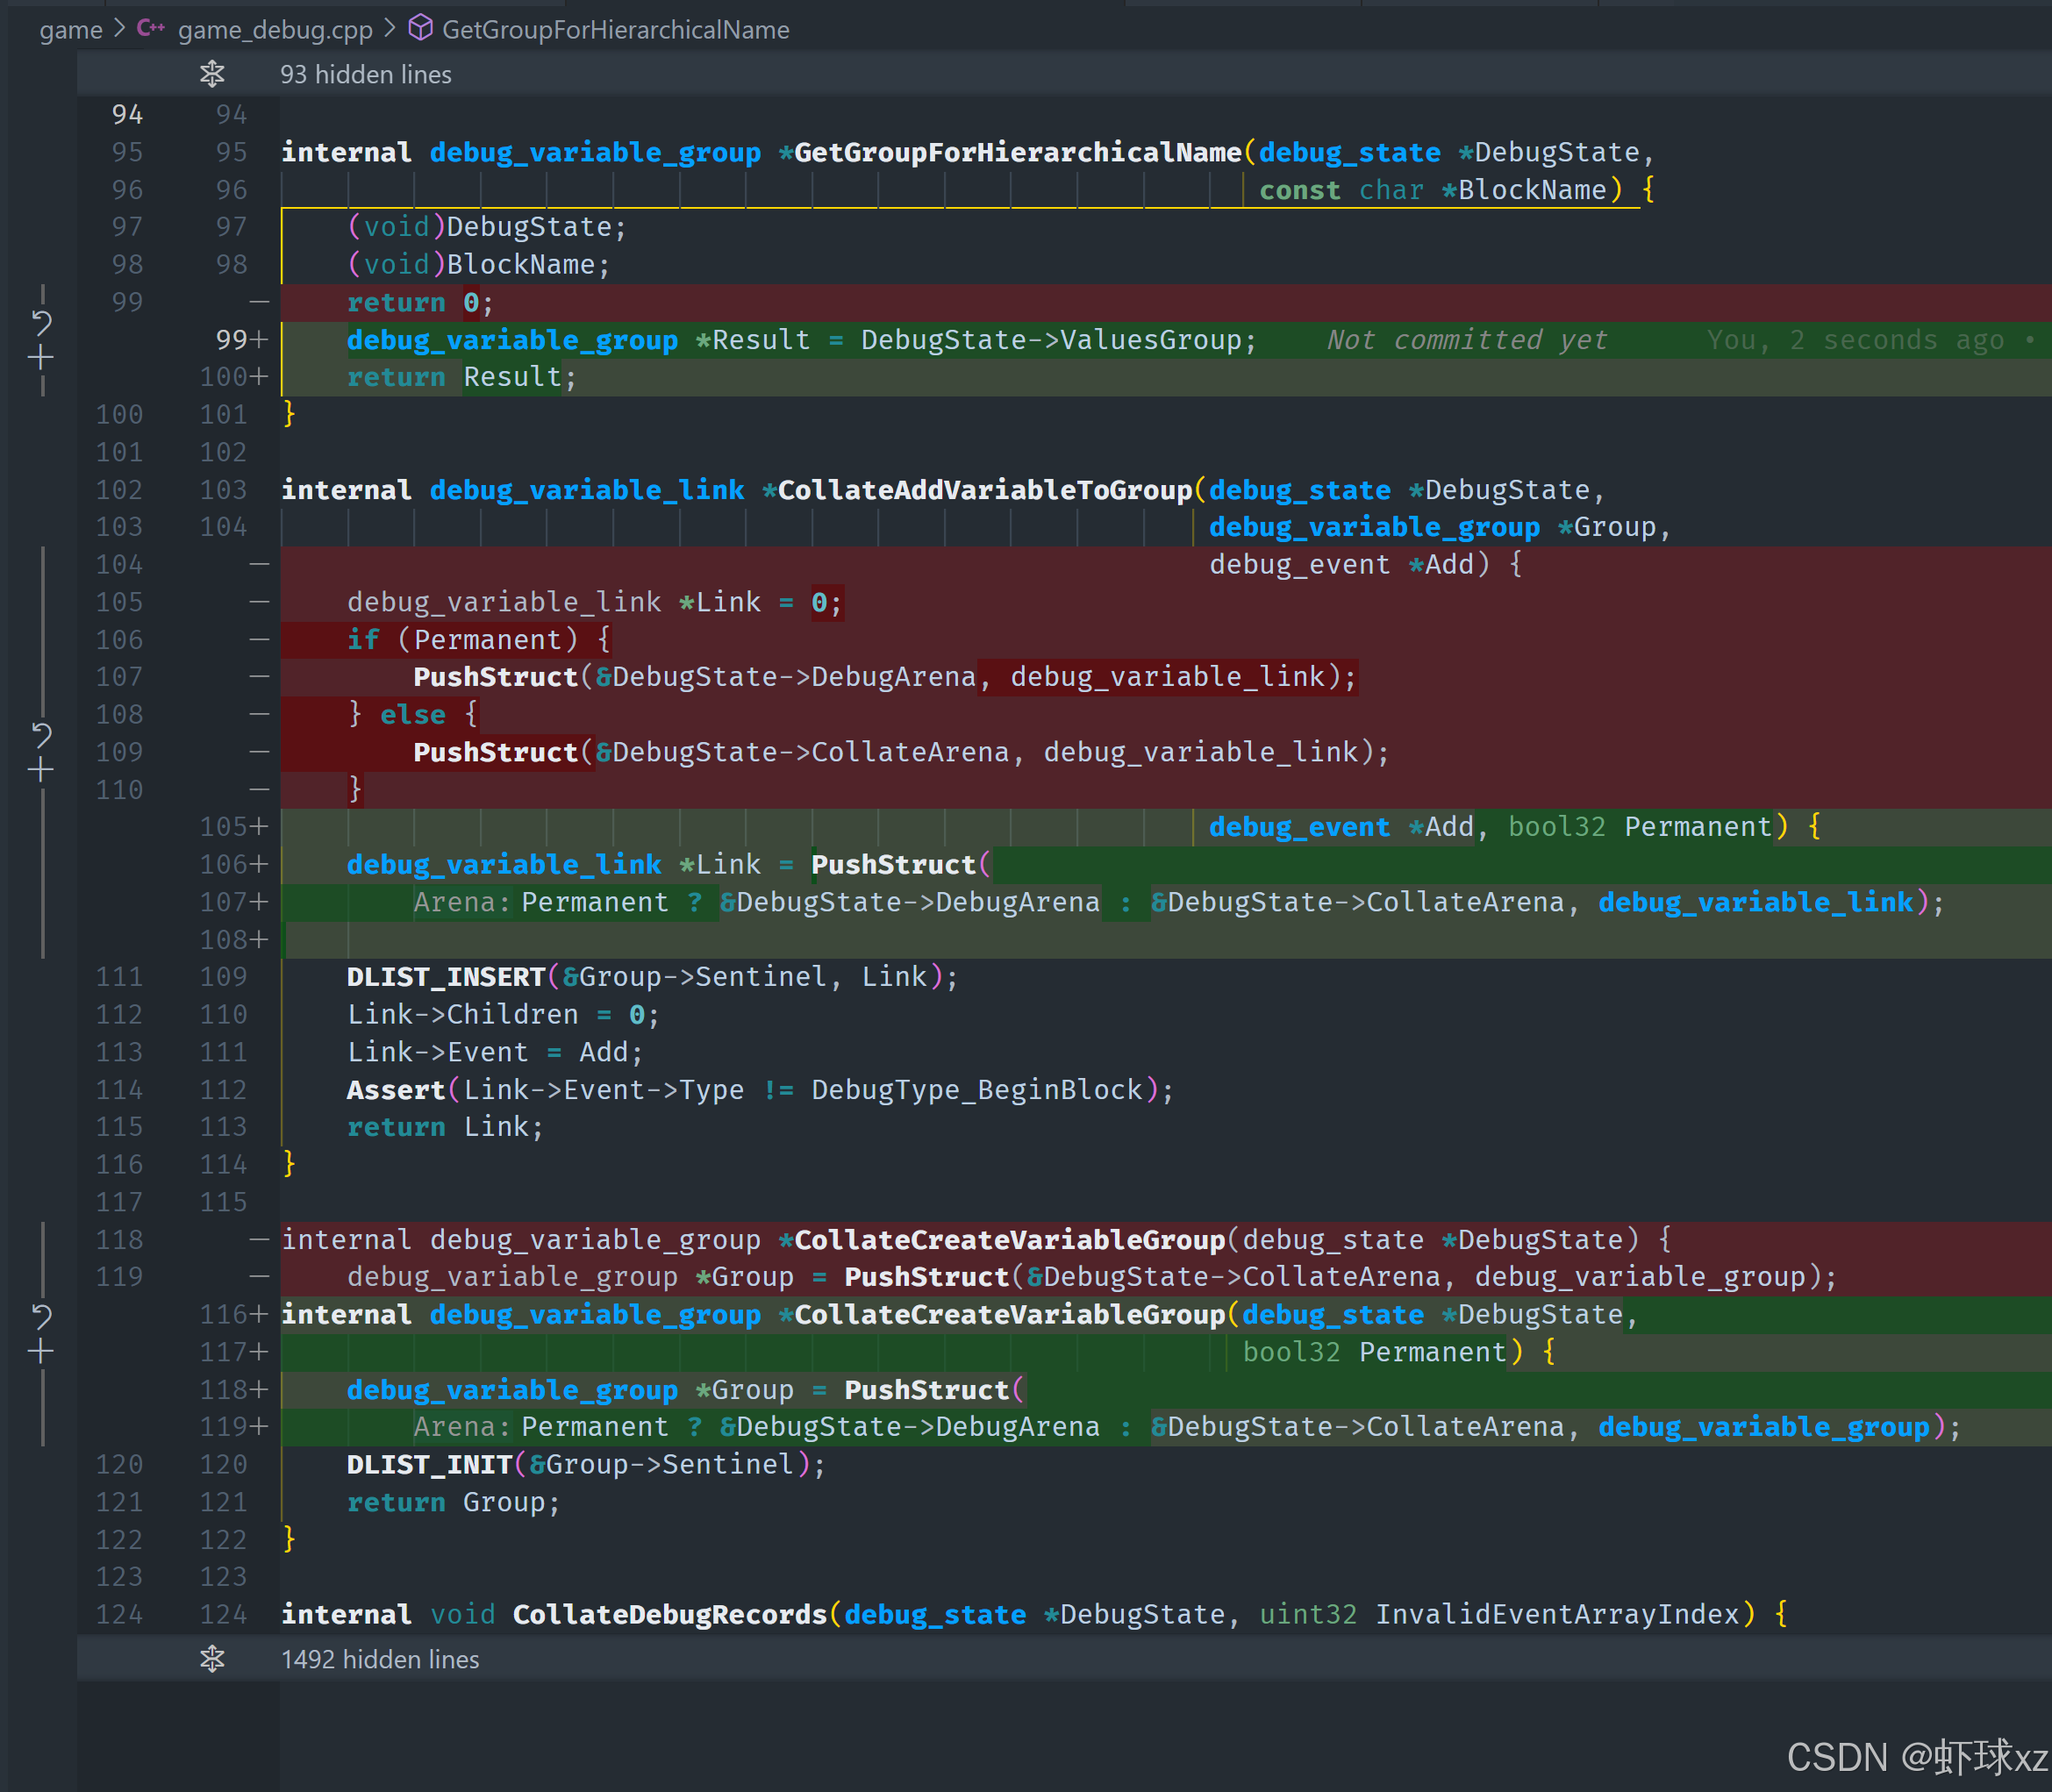The image size is (2052, 1792).
Task: Click the CollateDebugRecords function name
Action: [669, 1615]
